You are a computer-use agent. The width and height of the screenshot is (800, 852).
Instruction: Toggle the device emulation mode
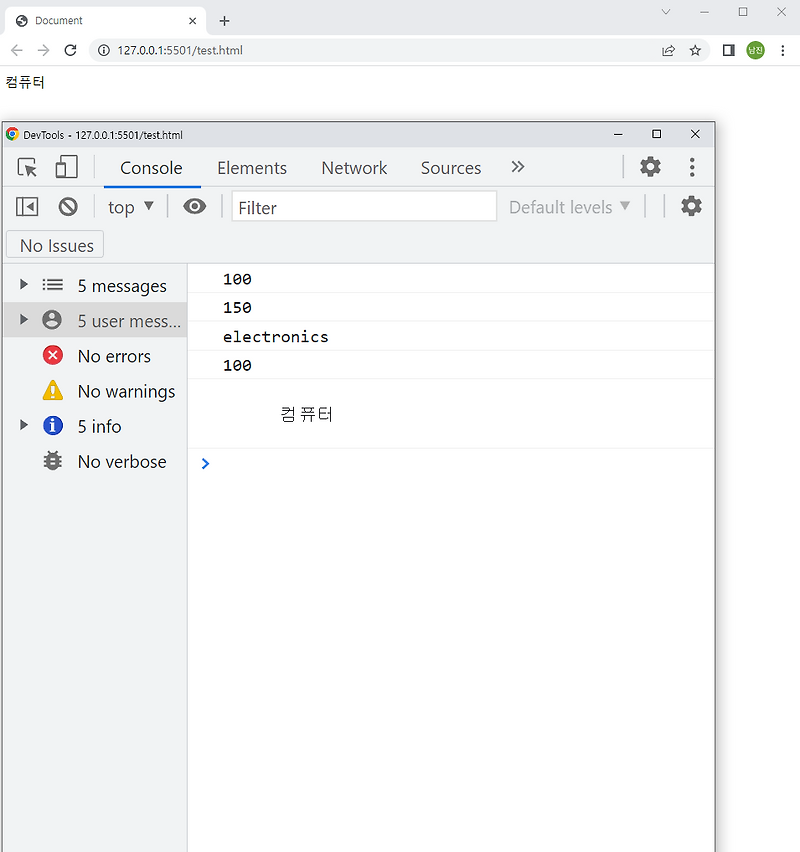(x=66, y=167)
